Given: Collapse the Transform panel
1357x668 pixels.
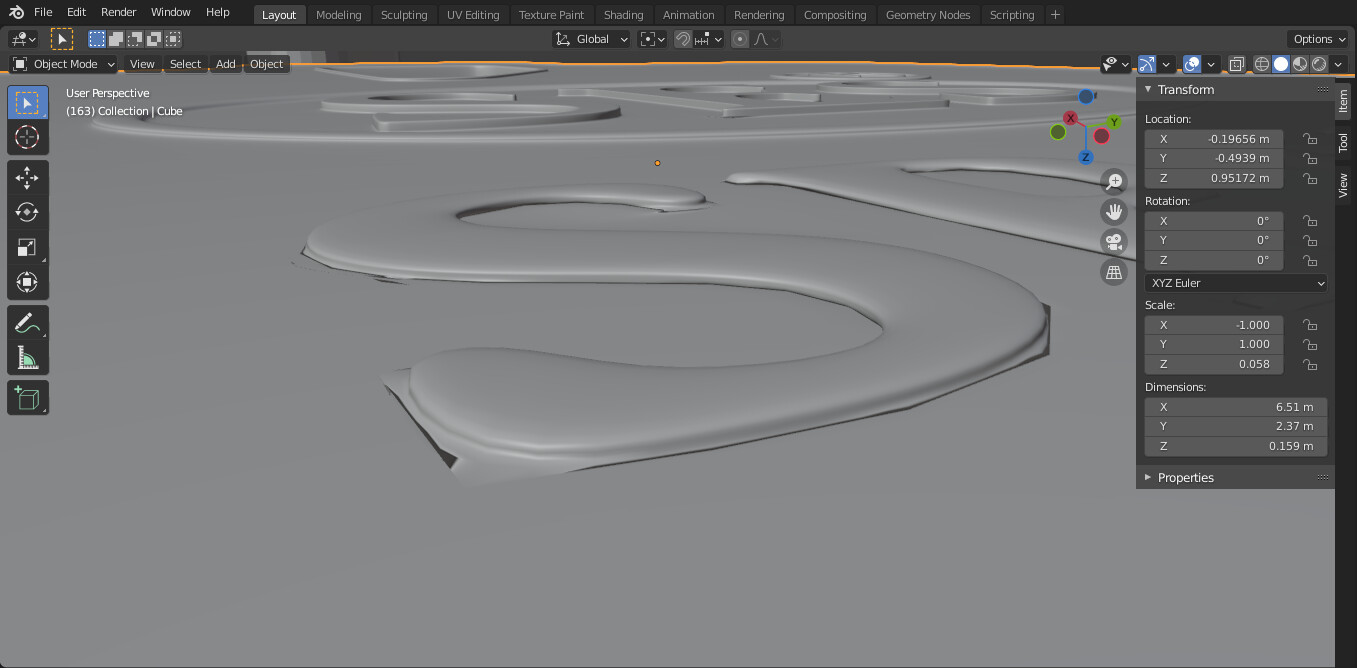Looking at the screenshot, I should point(1148,89).
